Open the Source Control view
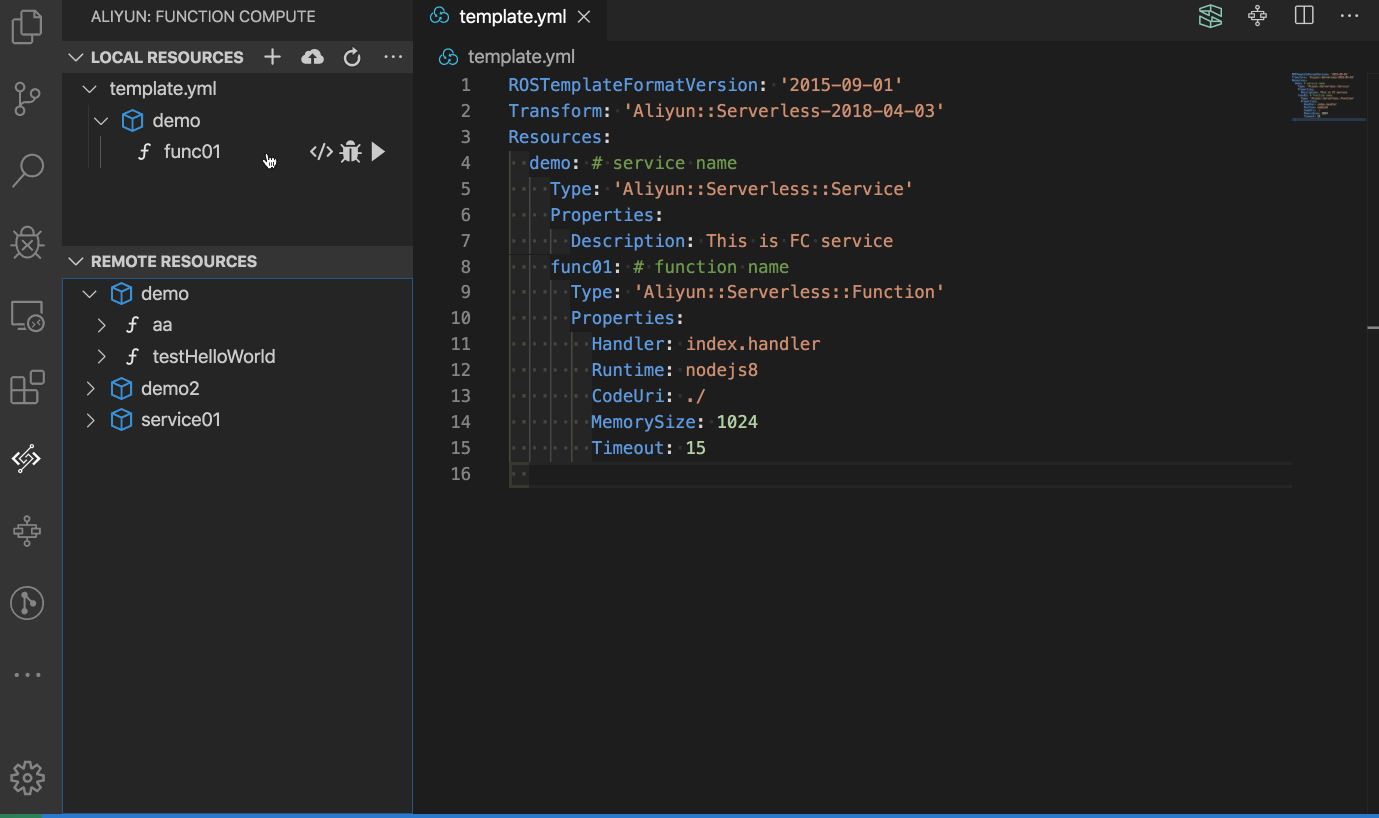This screenshot has height=818, width=1379. click(x=27, y=98)
